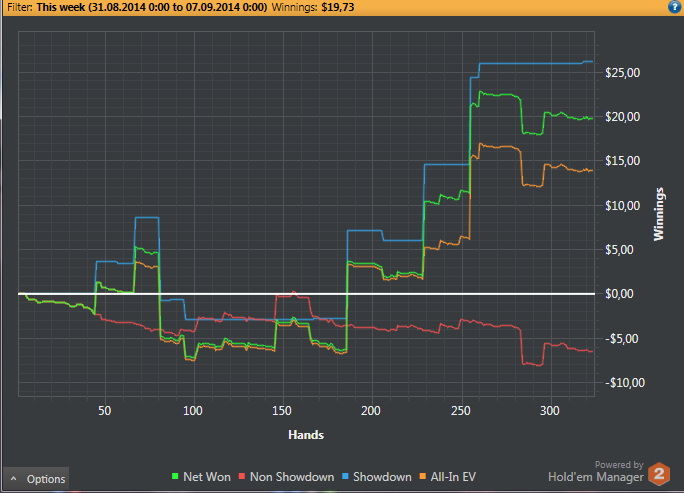
Task: Click the orange All-In EV color square
Action: point(423,476)
